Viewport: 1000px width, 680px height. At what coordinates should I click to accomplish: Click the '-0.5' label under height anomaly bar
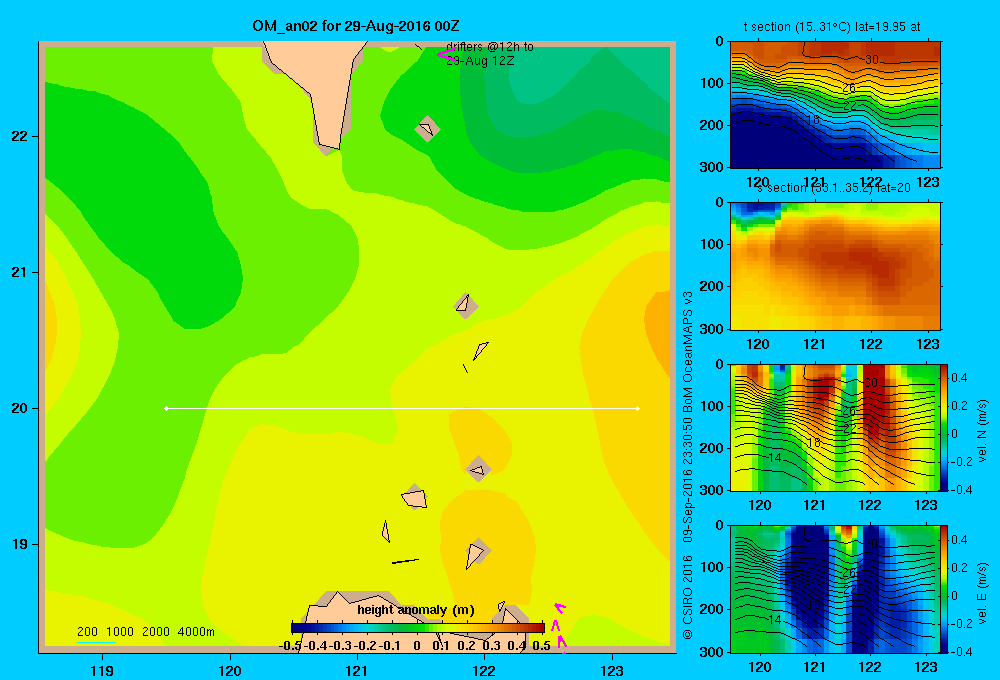(290, 645)
